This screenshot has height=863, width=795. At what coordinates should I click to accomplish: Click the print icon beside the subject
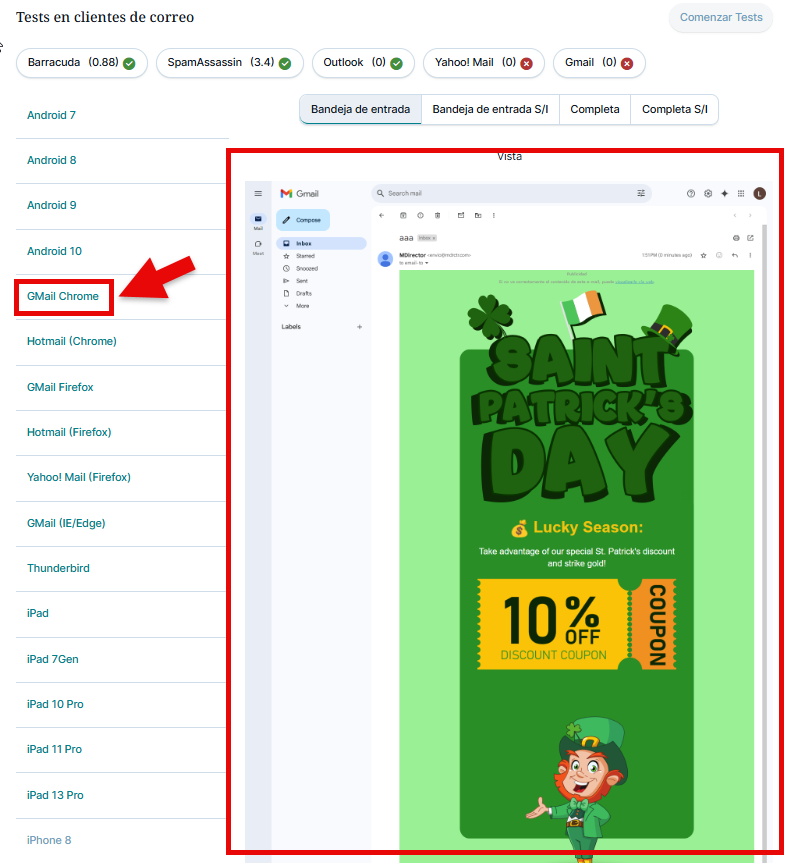point(736,238)
